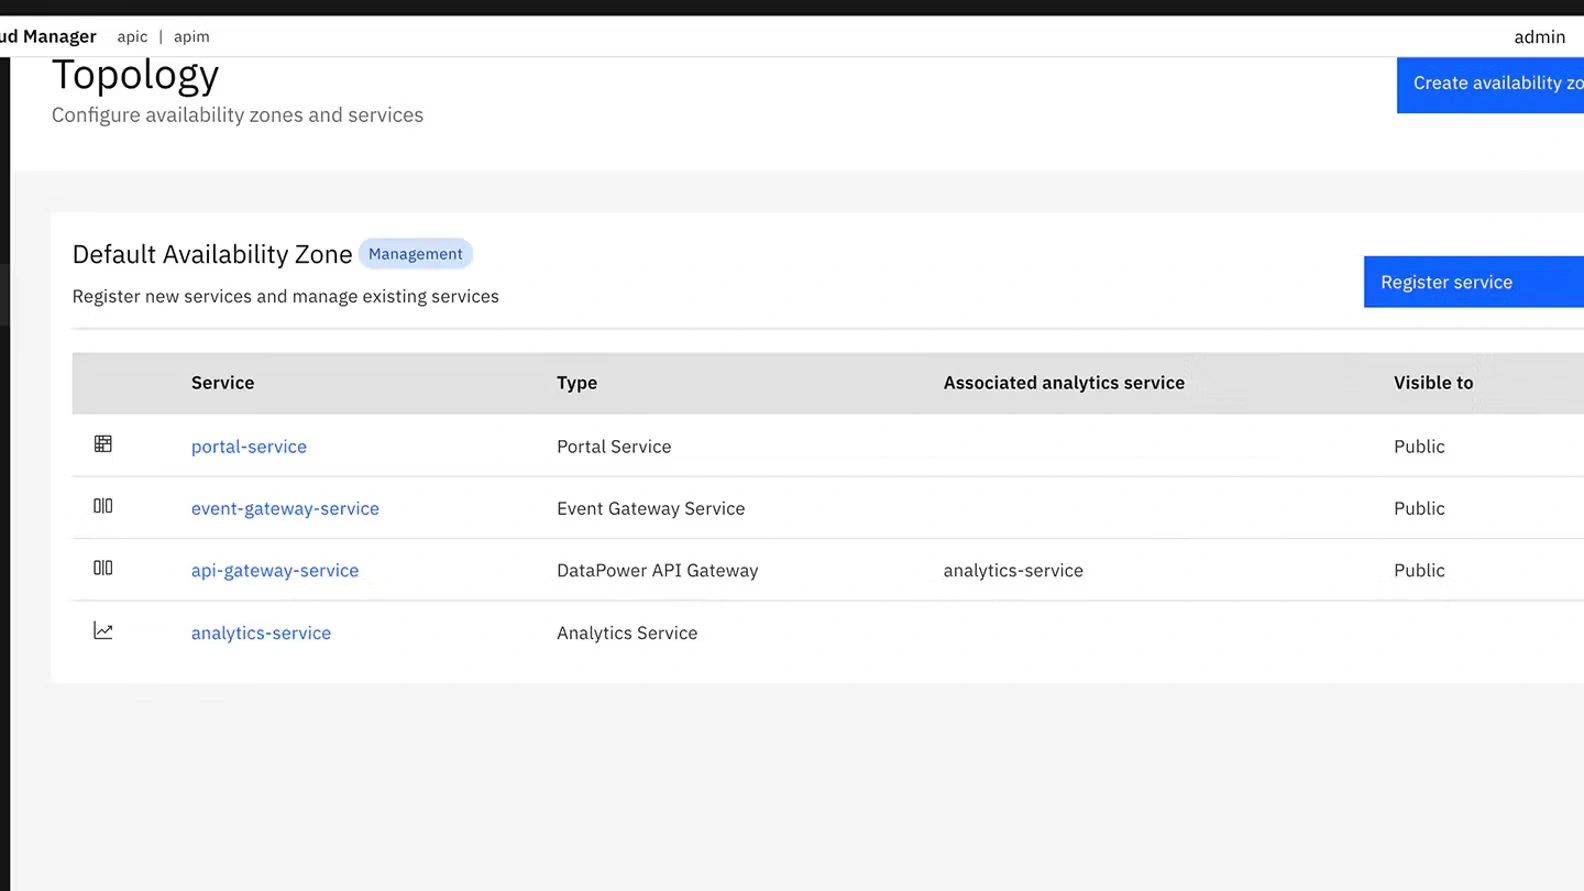Go to Cloud Manager home title
The image size is (1584, 891).
(48, 37)
